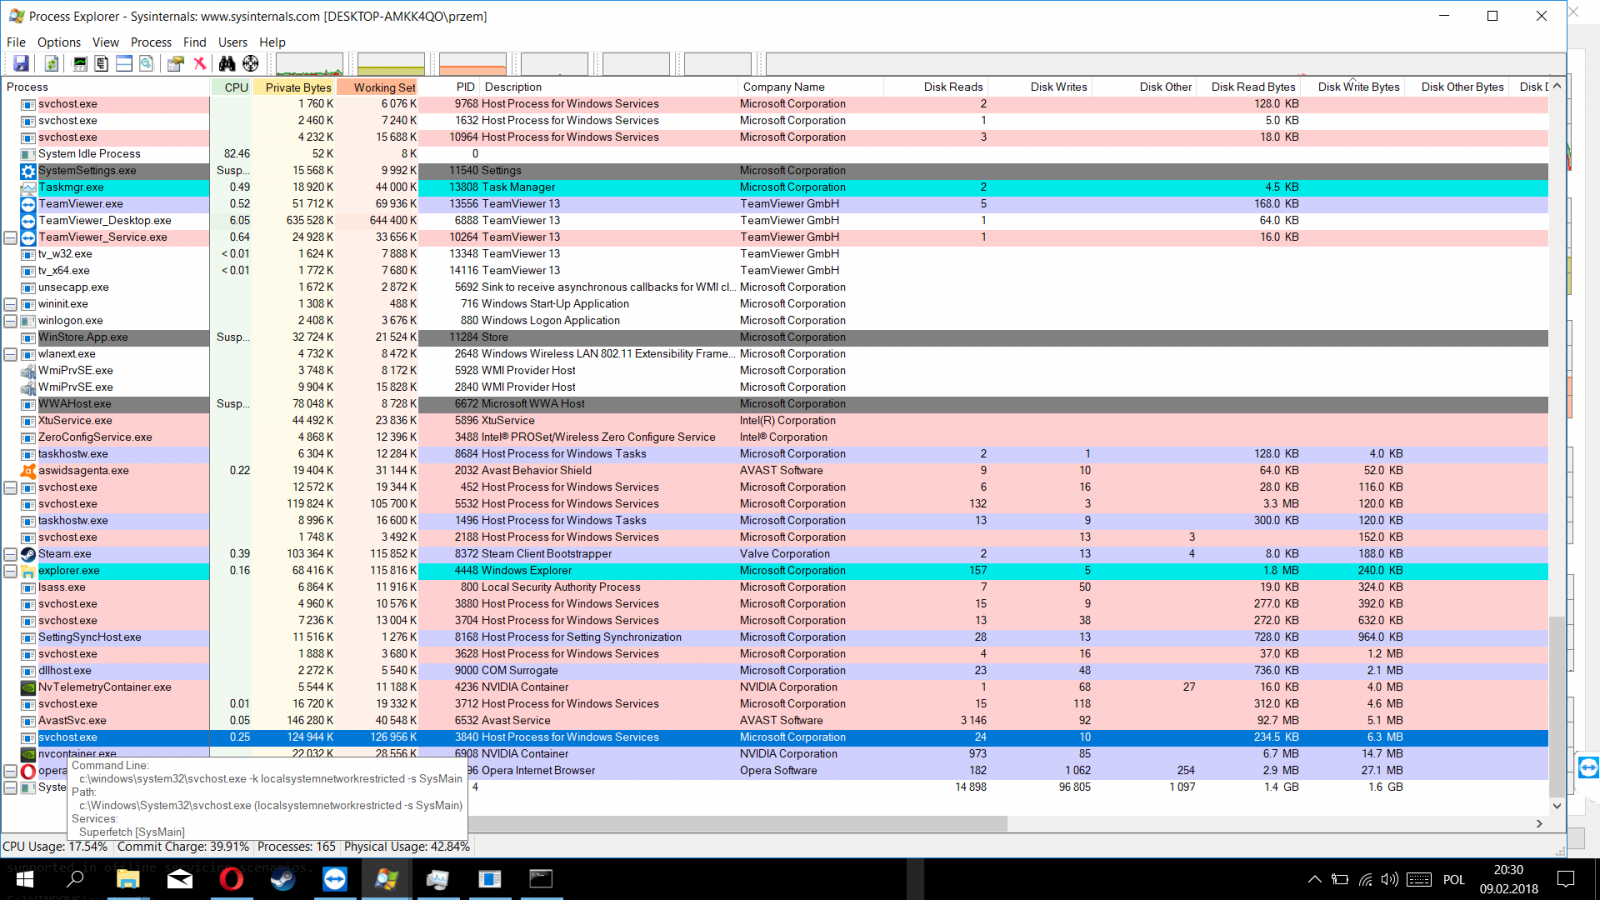Select the lsass.exe process row
1600x900 pixels.
coord(775,588)
